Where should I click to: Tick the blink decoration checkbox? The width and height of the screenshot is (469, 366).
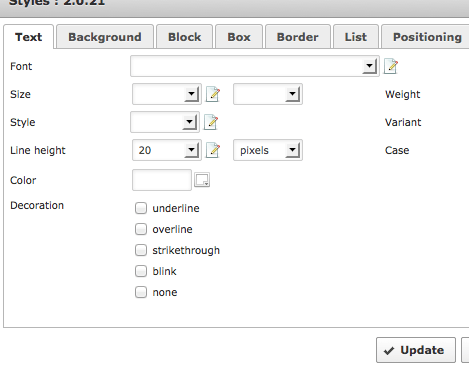pos(141,271)
